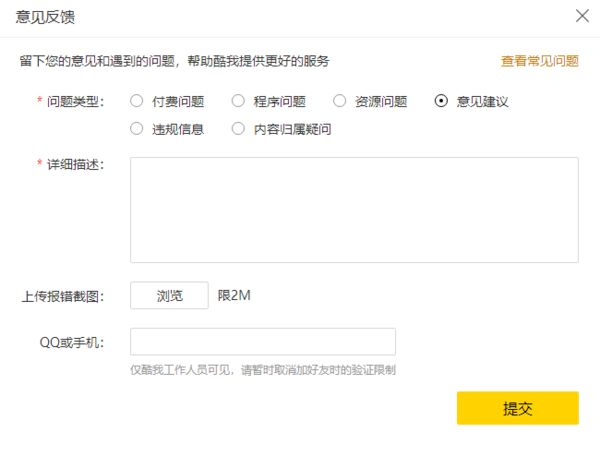Click inside the 详细描述 text area

click(x=354, y=209)
